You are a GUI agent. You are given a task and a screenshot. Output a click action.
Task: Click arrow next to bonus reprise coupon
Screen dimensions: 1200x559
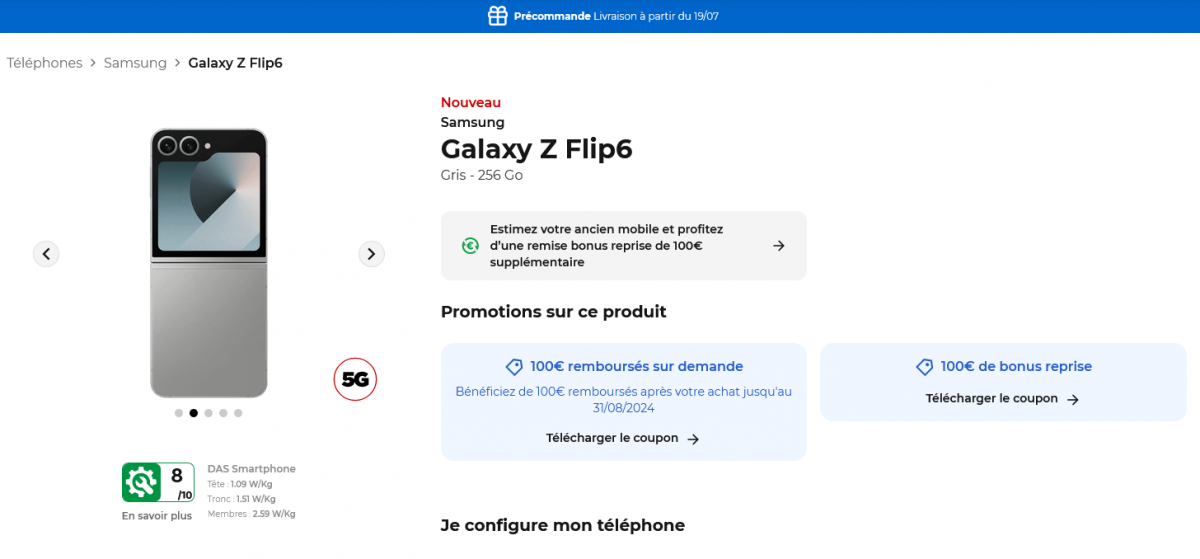point(1073,399)
